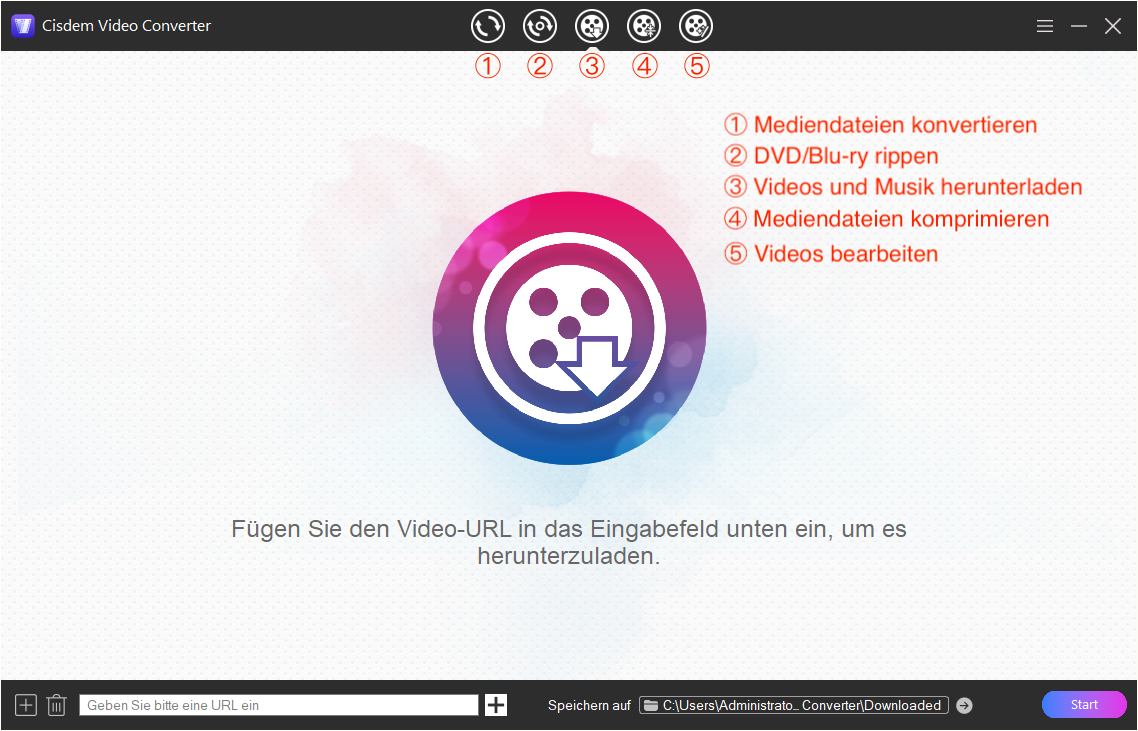The image size is (1138, 731).
Task: Select the Videos bearbeiten function
Action: 695,26
